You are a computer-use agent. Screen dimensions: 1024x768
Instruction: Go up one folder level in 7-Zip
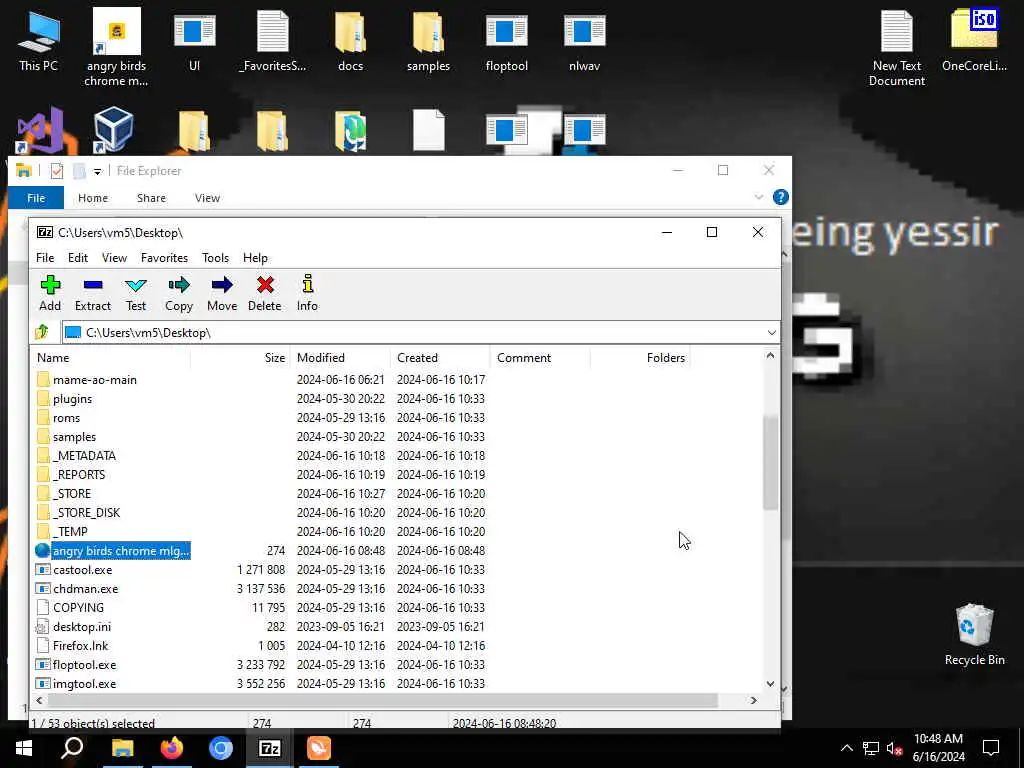click(x=42, y=332)
